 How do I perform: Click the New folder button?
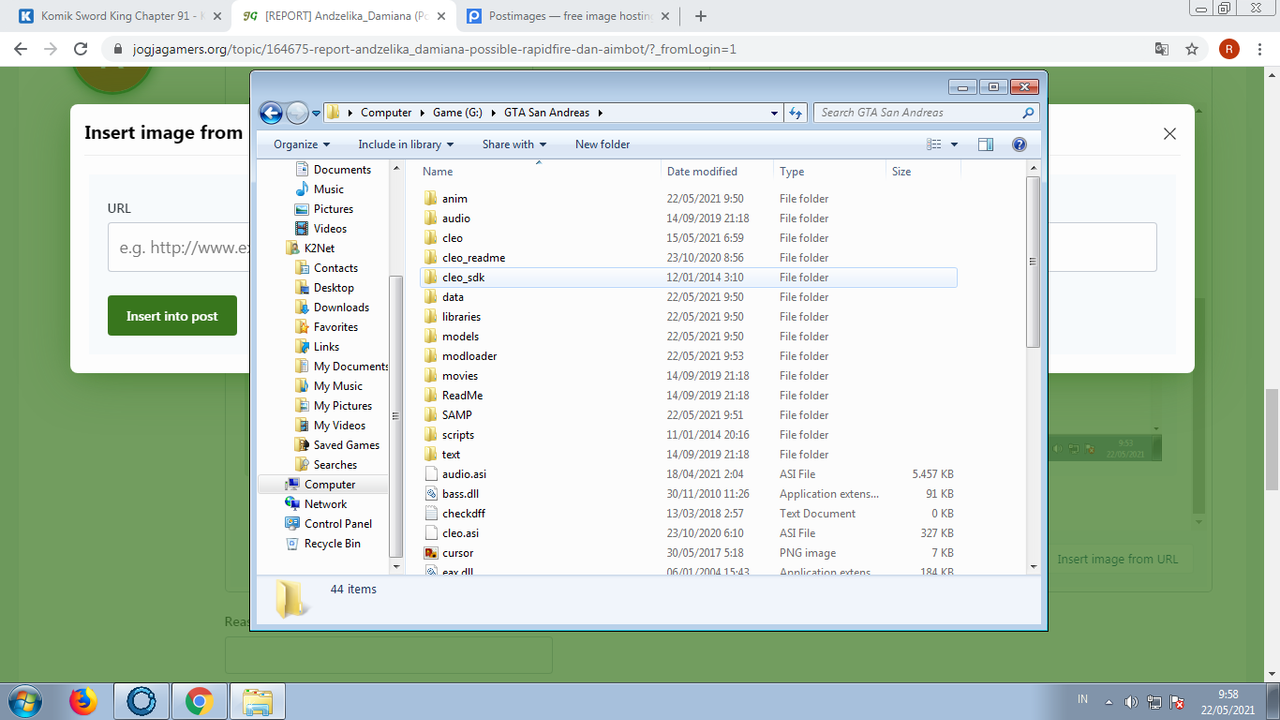click(602, 145)
